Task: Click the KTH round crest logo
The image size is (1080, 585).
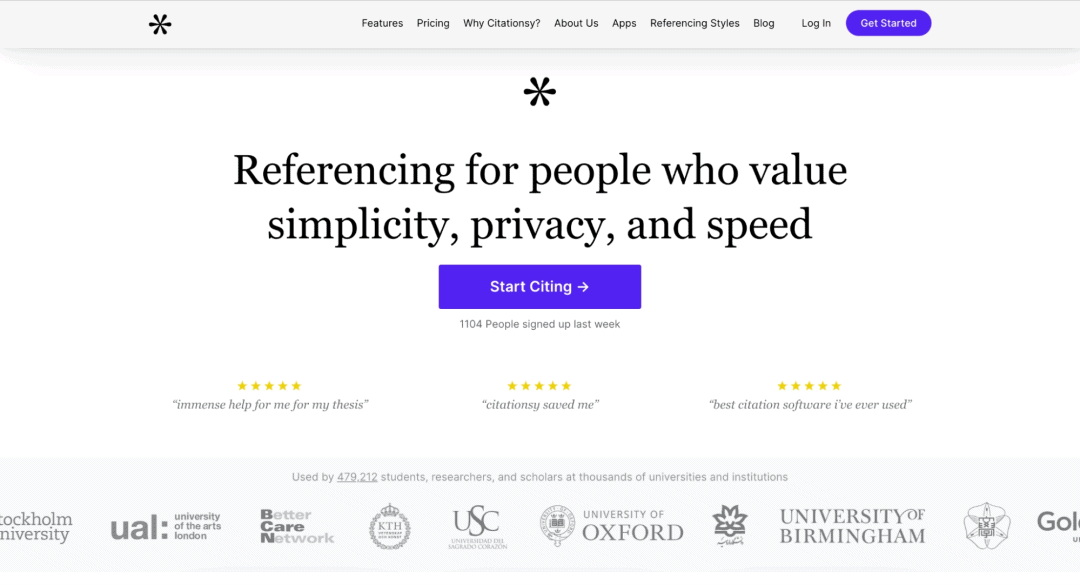Action: (389, 526)
